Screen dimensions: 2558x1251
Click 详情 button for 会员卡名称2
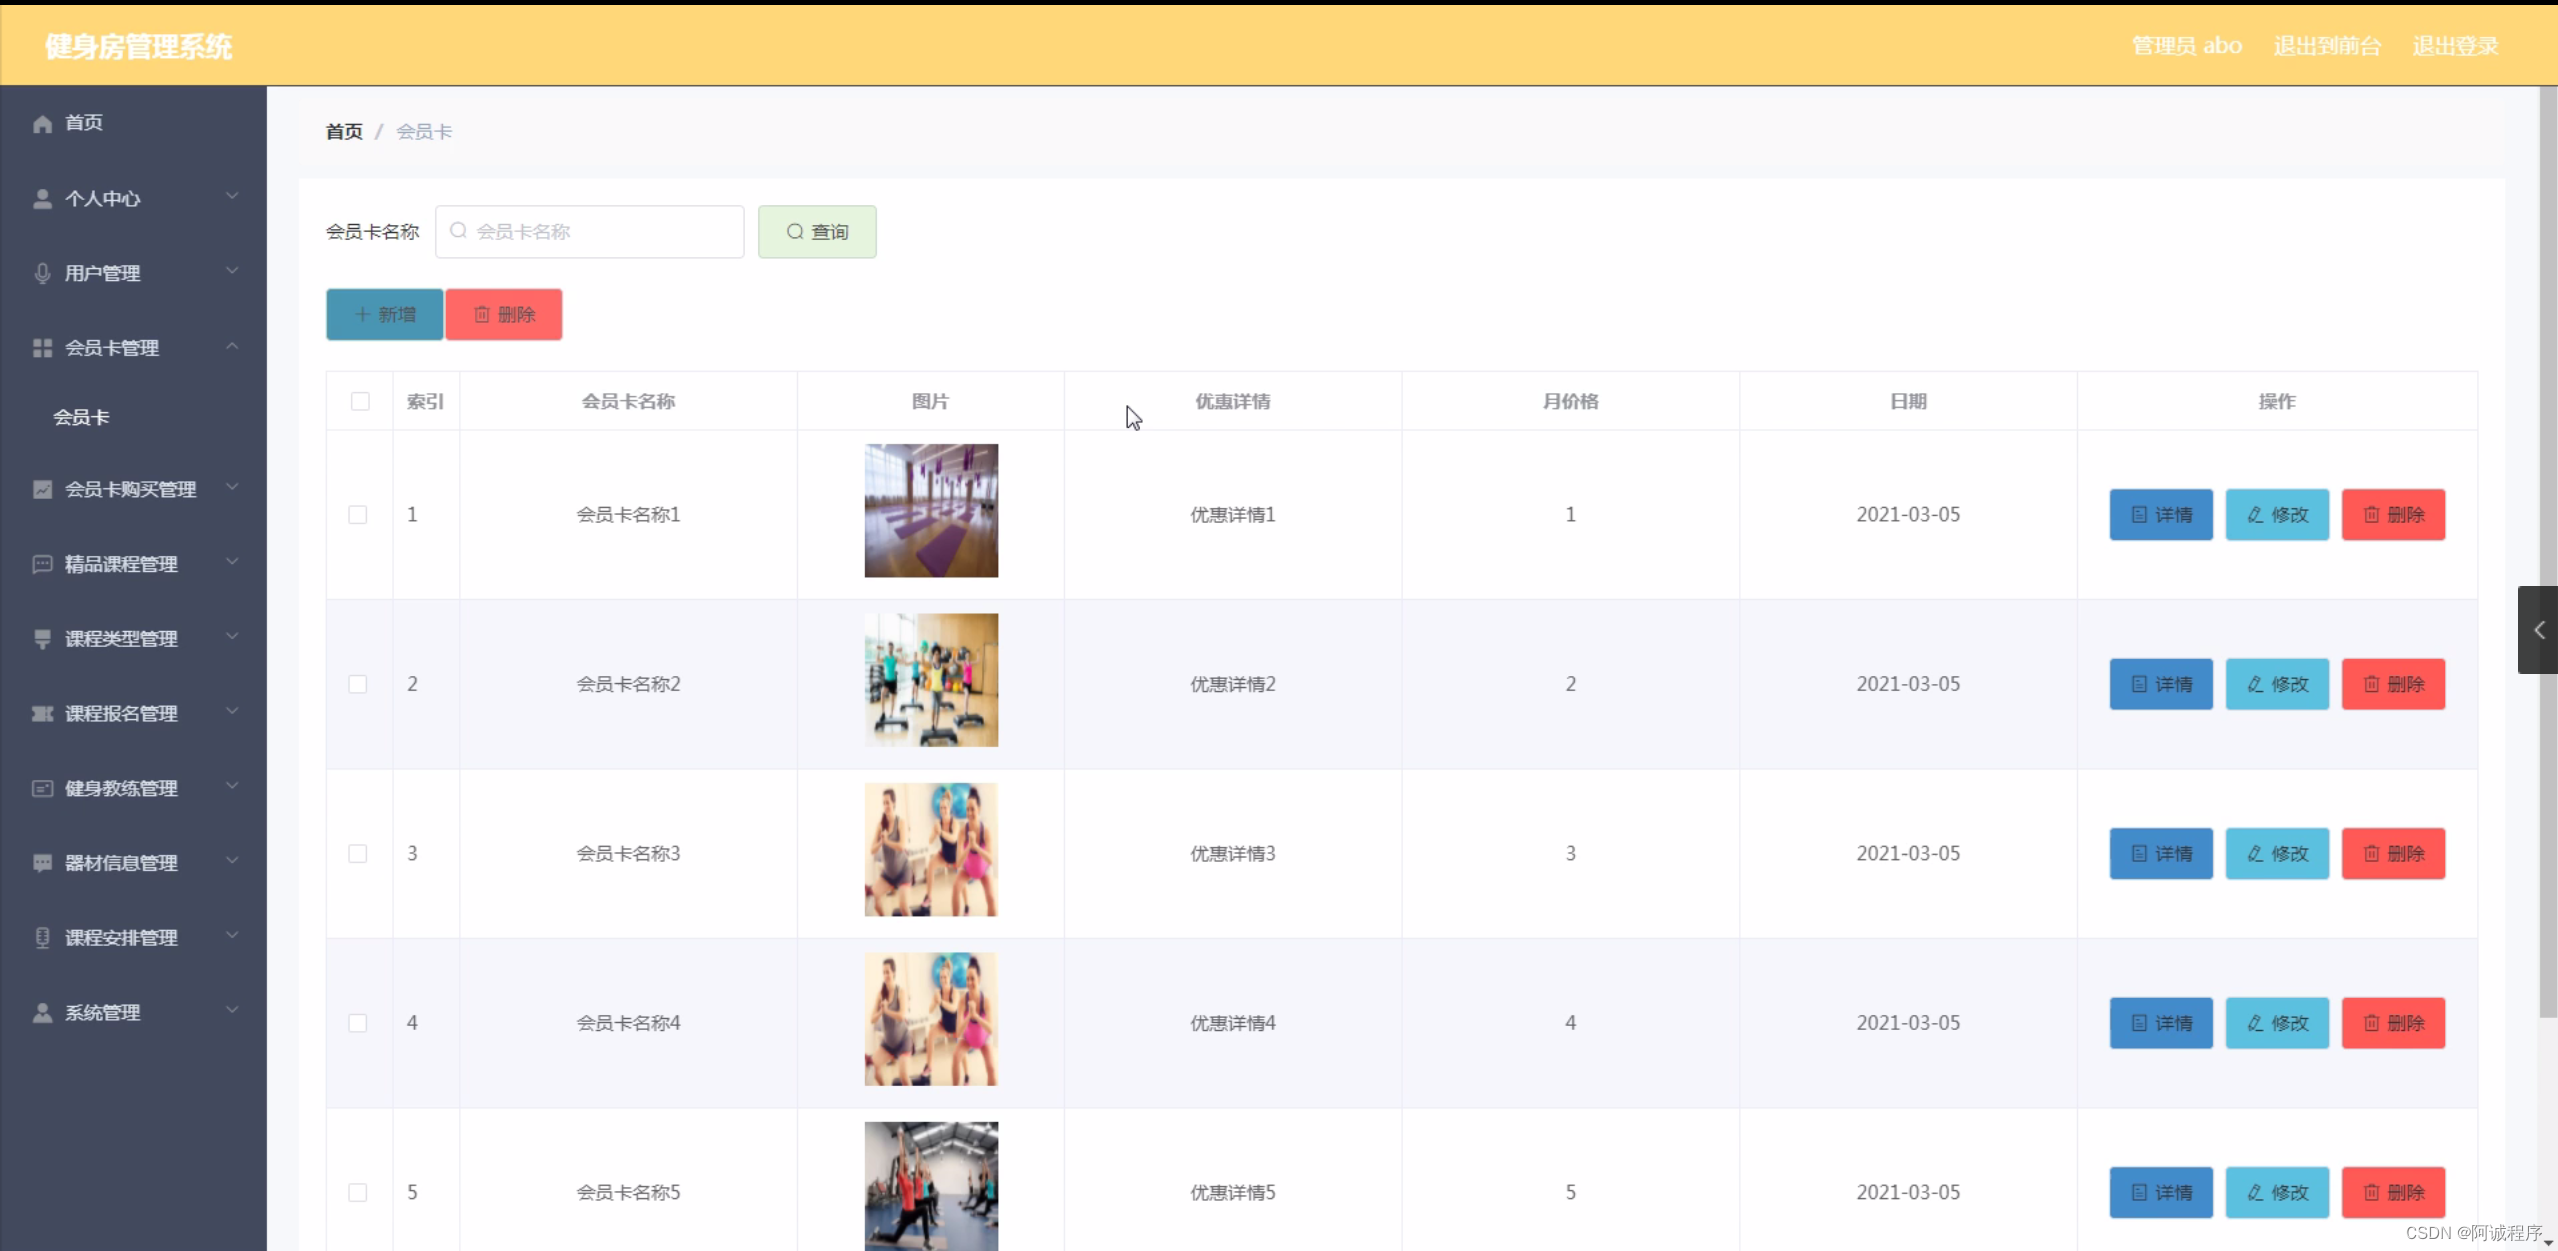(x=2160, y=683)
